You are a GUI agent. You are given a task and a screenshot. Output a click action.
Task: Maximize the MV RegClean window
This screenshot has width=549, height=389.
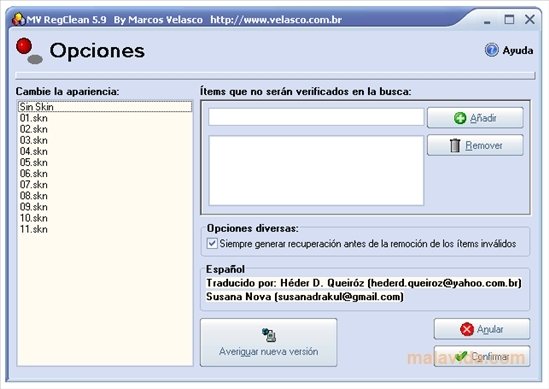coord(509,20)
